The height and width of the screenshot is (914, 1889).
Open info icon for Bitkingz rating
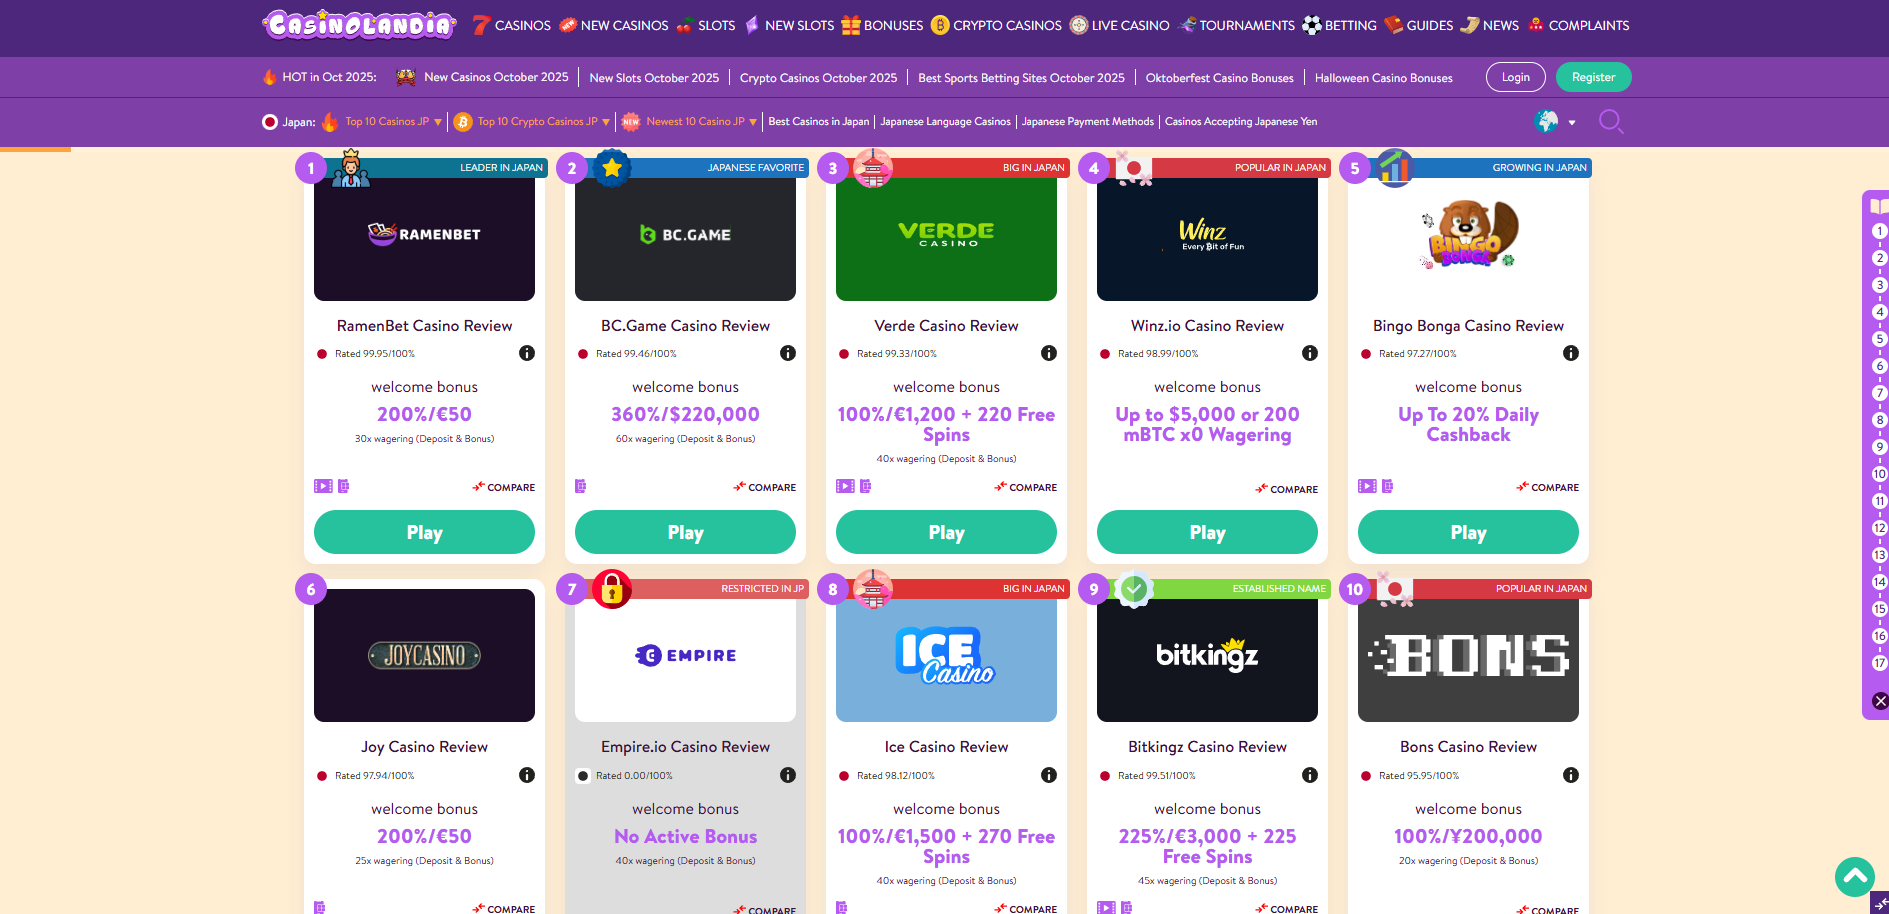[1310, 775]
